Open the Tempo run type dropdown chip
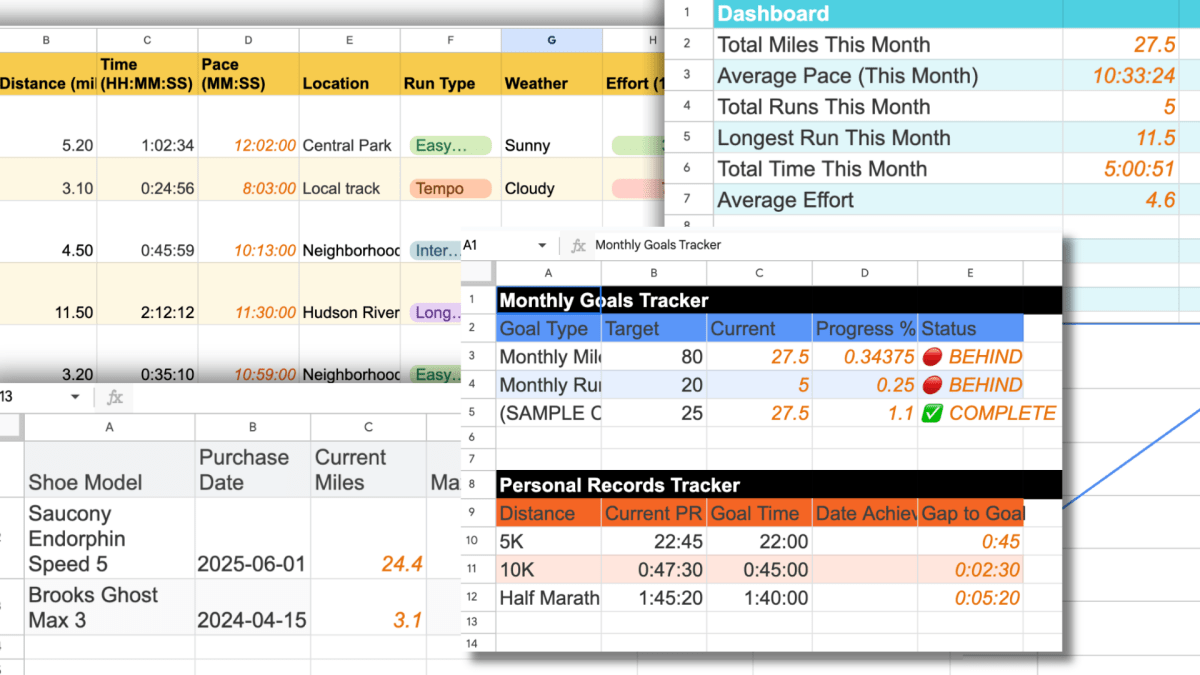 pyautogui.click(x=450, y=188)
